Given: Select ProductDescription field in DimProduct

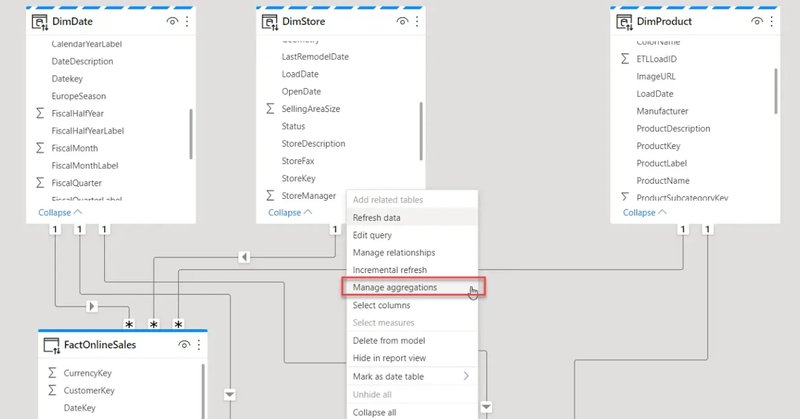Looking at the screenshot, I should (673, 128).
